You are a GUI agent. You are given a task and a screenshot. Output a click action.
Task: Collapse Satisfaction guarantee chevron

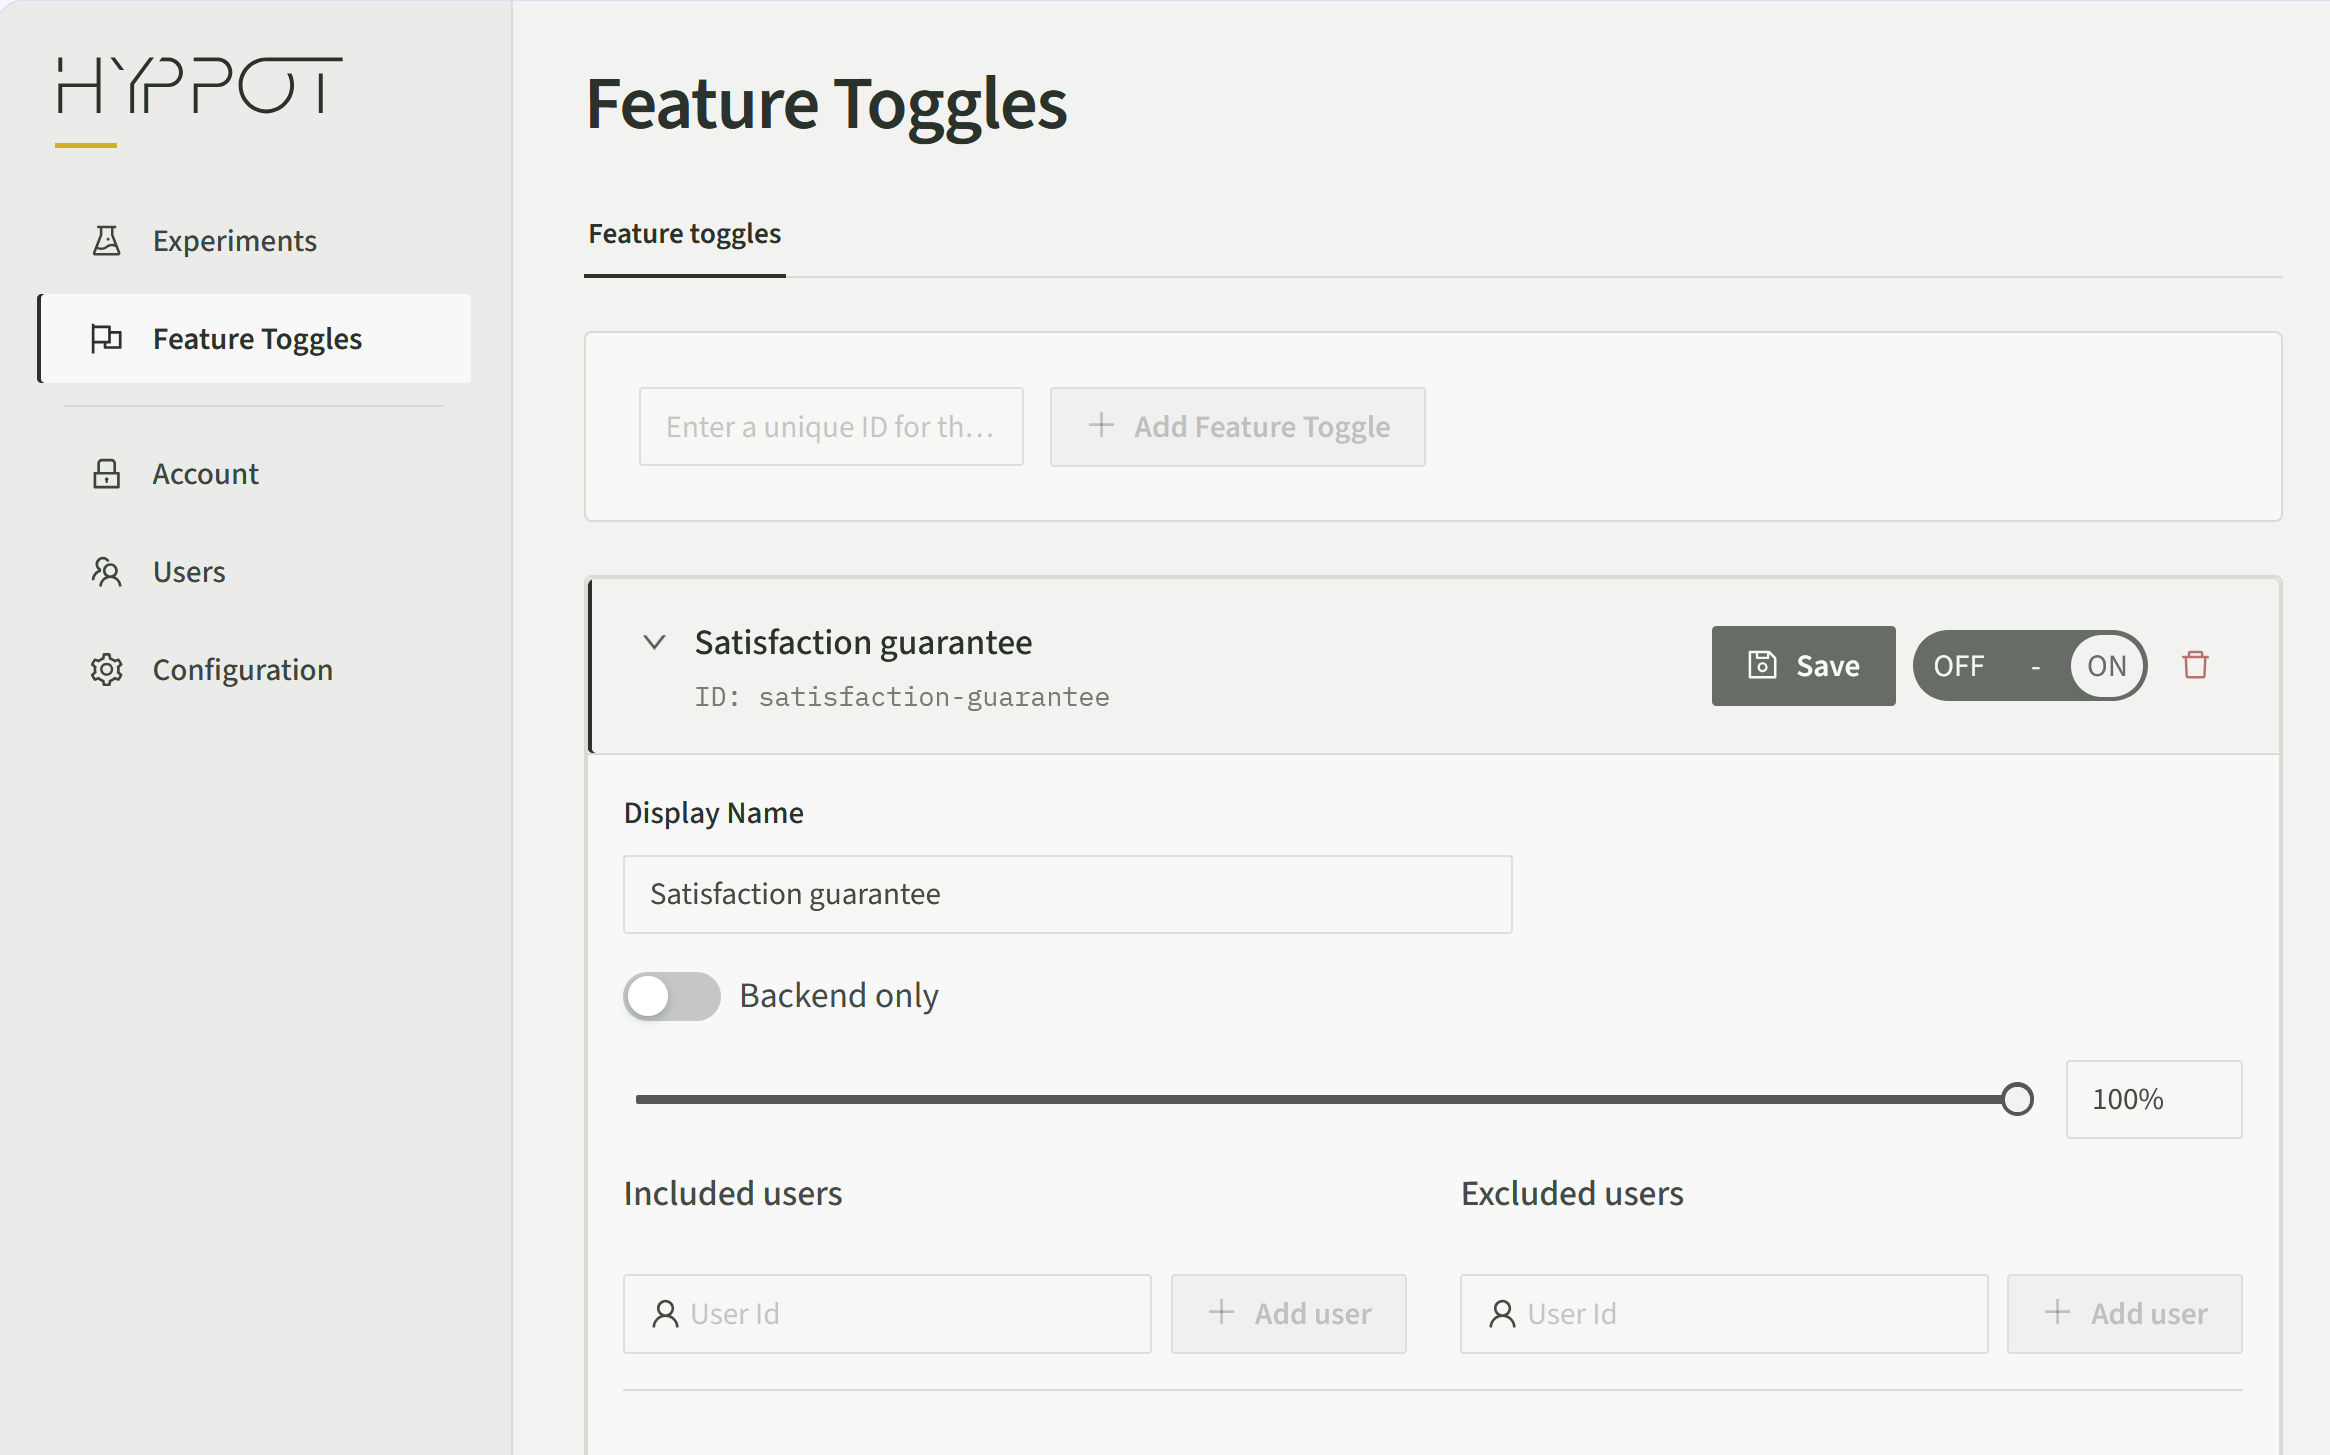654,642
